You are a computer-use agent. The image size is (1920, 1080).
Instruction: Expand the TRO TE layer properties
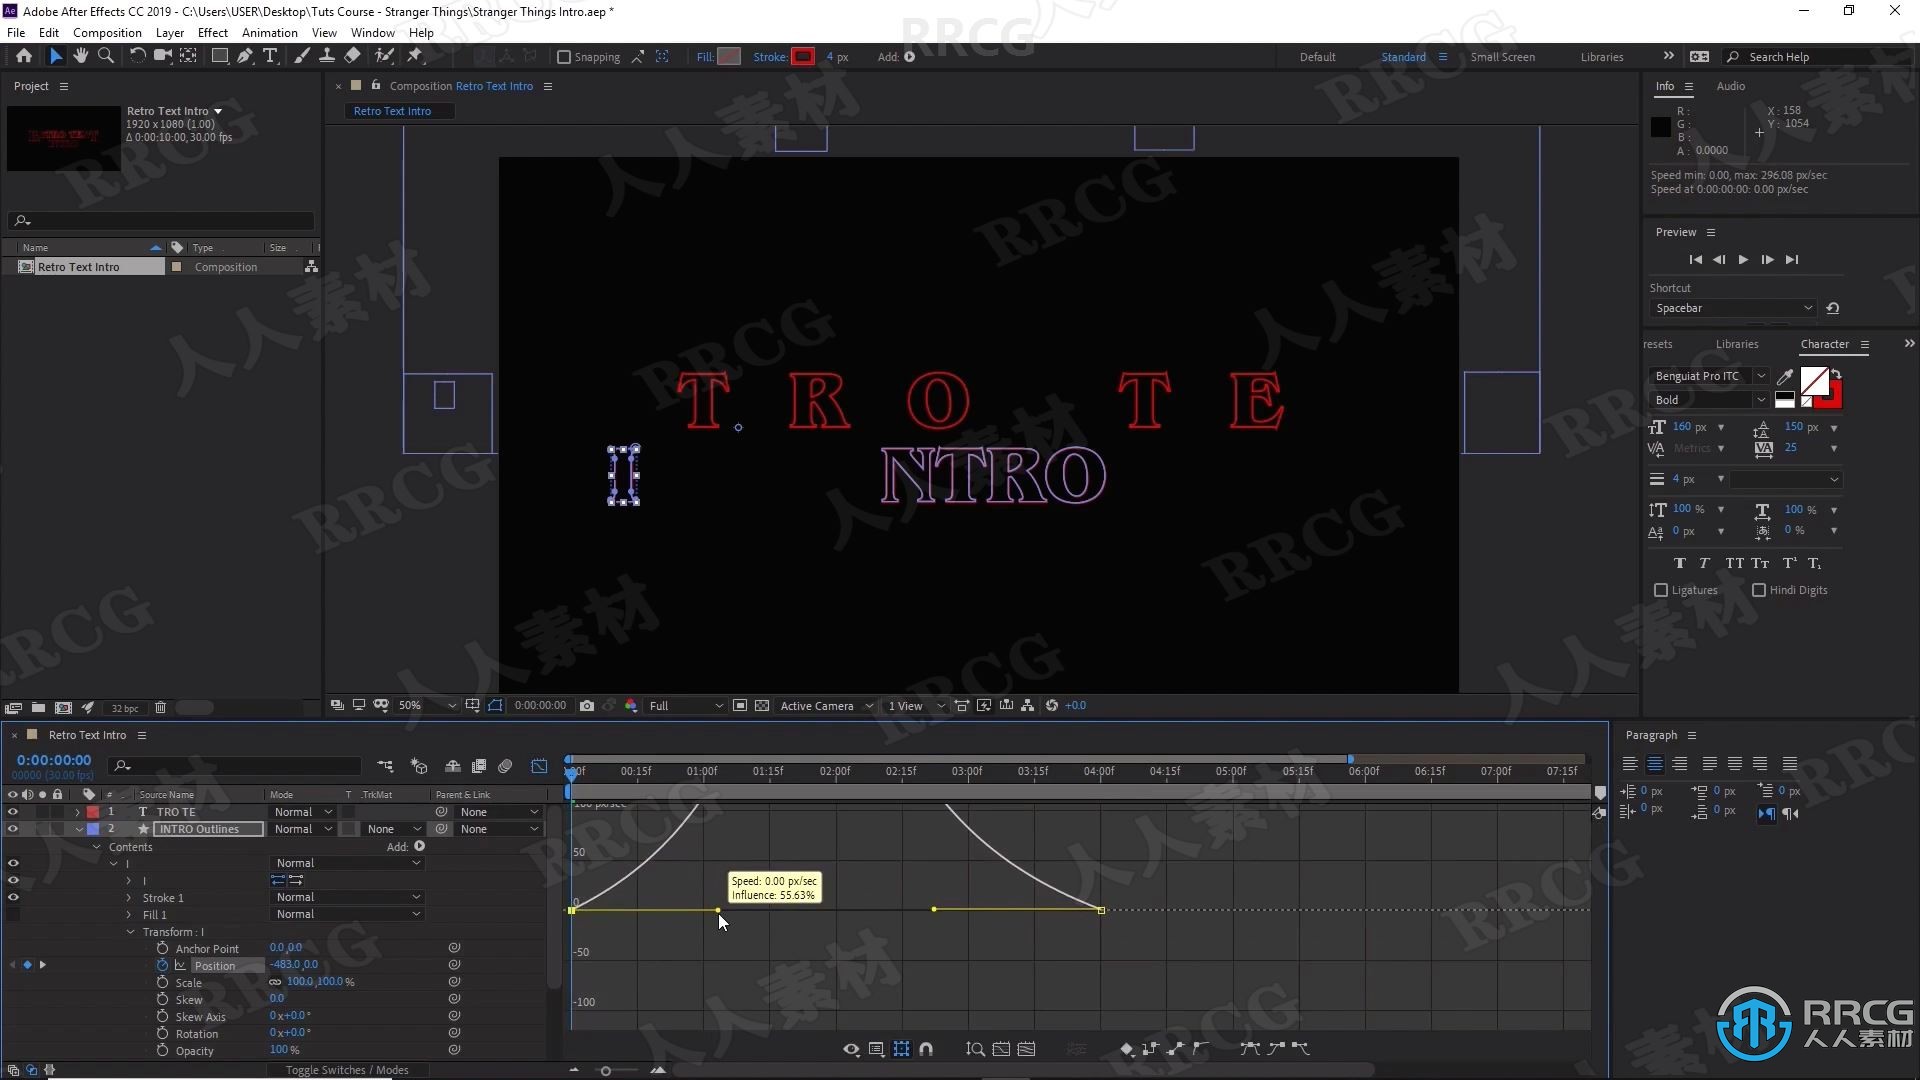point(78,812)
